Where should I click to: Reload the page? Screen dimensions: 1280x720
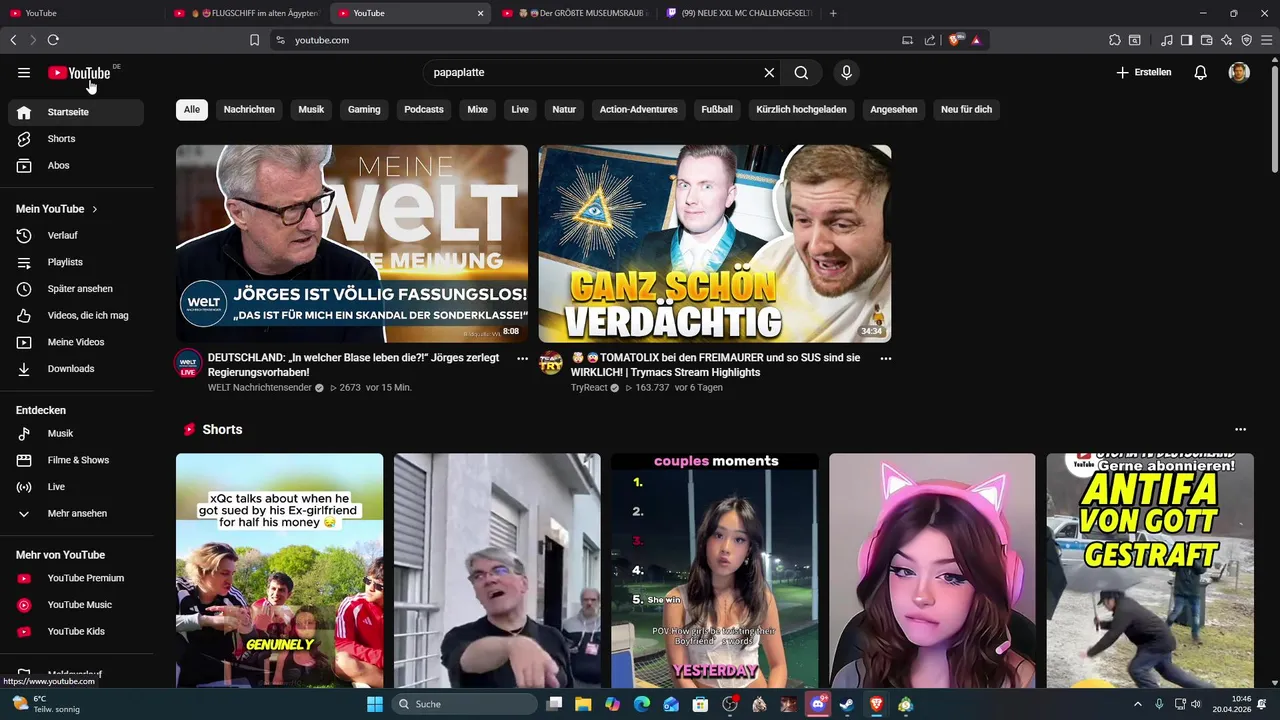tap(53, 40)
